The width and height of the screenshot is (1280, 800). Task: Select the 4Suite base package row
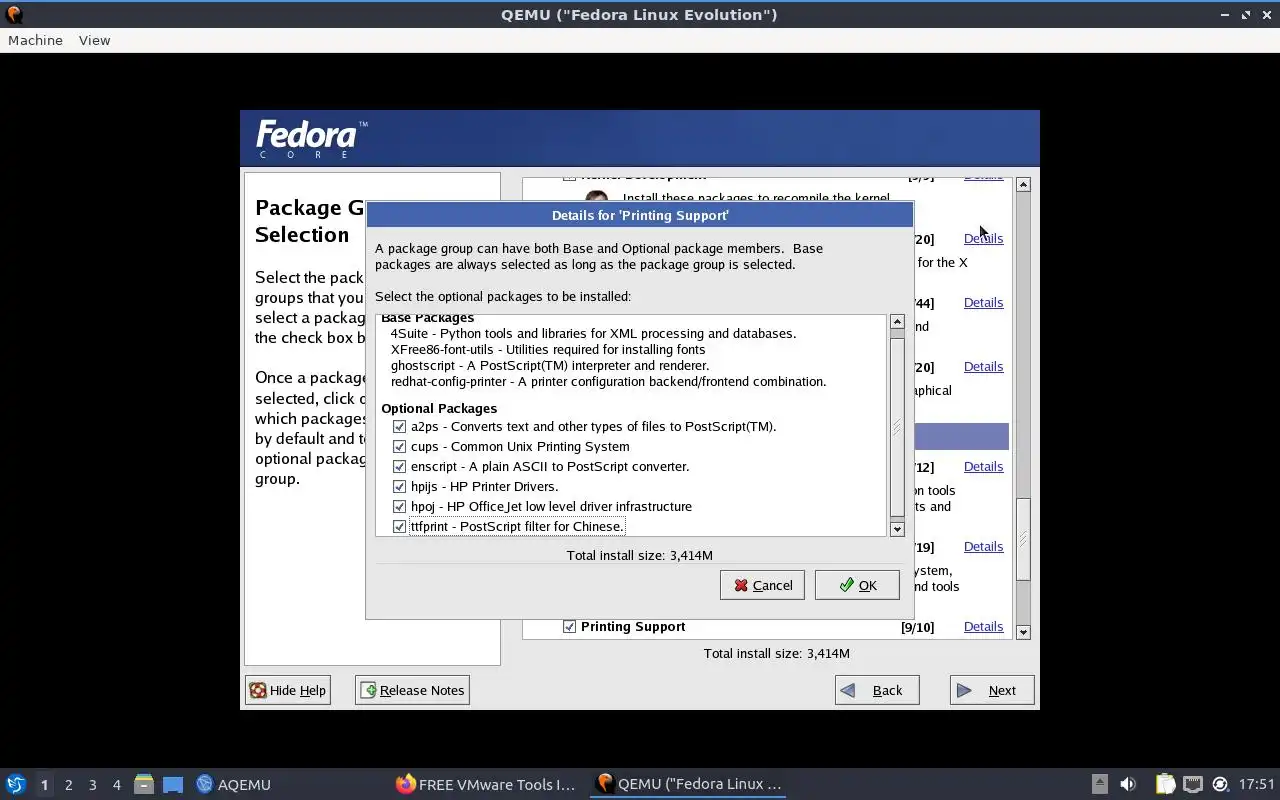point(593,334)
